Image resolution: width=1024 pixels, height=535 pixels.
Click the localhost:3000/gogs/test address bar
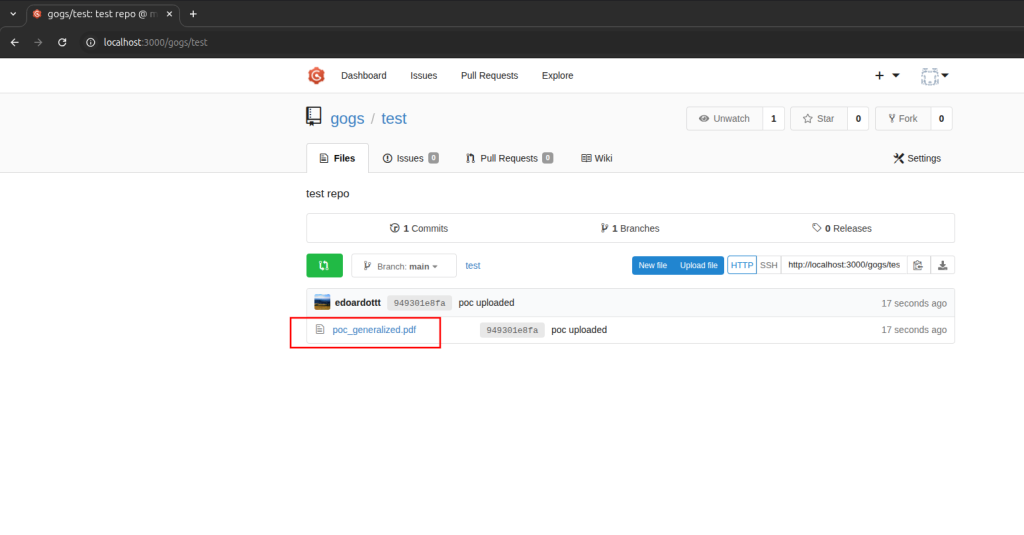tap(155, 42)
